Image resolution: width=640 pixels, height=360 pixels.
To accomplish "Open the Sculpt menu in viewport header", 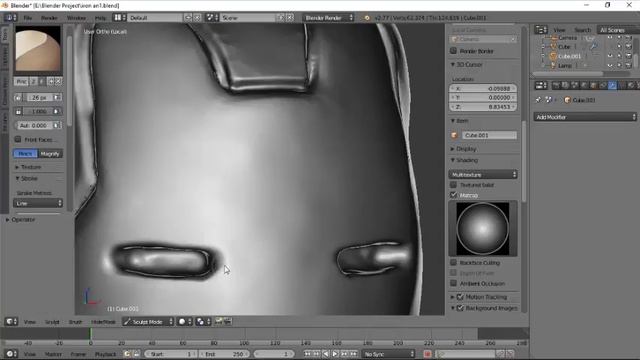I will 52,322.
